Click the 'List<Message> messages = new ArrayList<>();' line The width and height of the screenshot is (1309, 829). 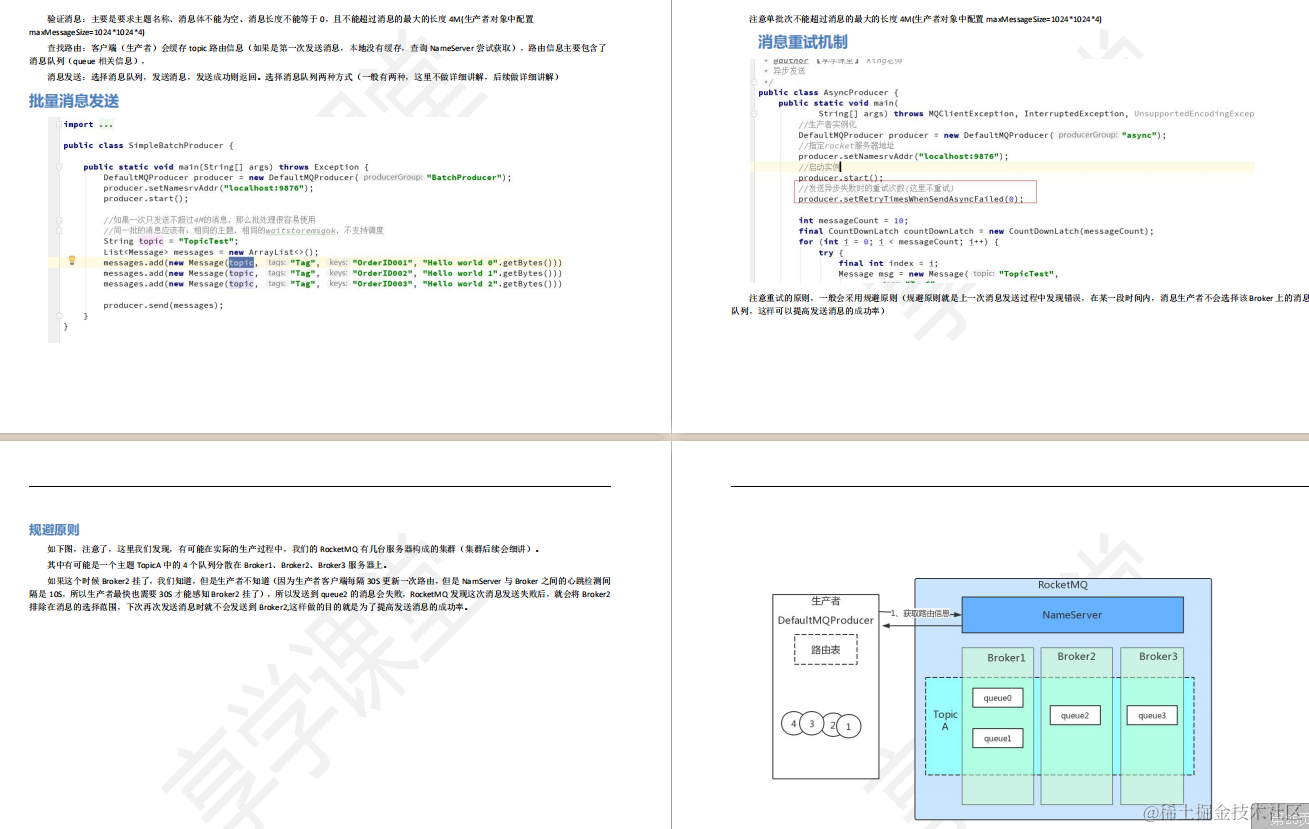(x=210, y=252)
